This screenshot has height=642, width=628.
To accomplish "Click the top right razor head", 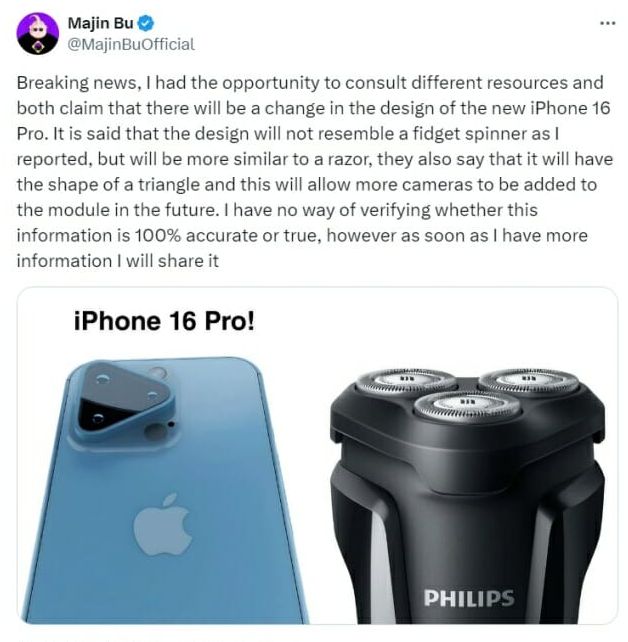I will point(529,382).
